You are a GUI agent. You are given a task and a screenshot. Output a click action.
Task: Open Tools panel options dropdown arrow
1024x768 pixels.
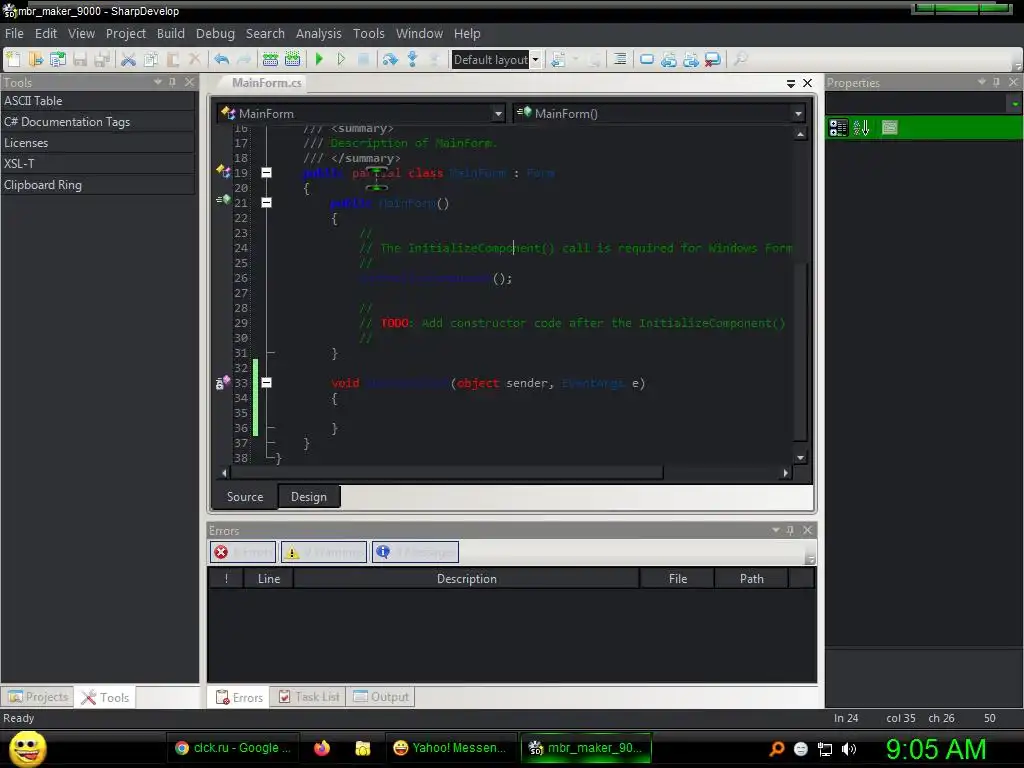coord(157,82)
